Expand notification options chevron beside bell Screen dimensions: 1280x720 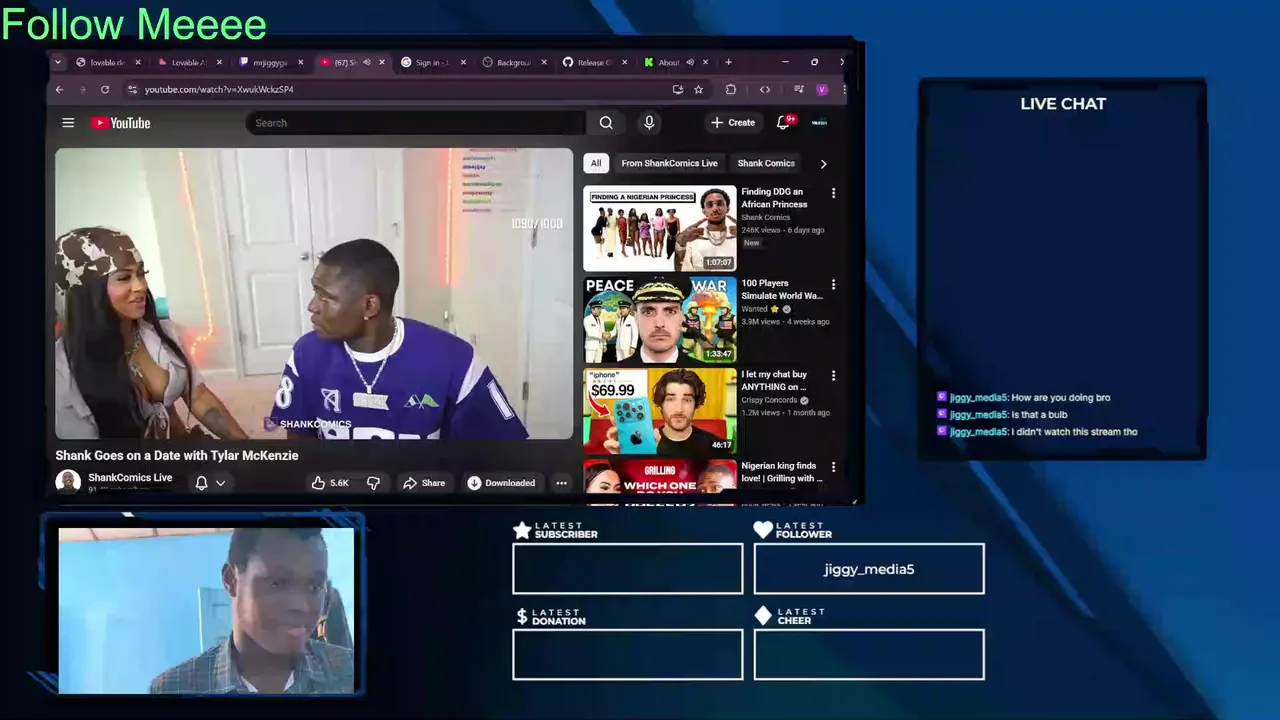220,483
